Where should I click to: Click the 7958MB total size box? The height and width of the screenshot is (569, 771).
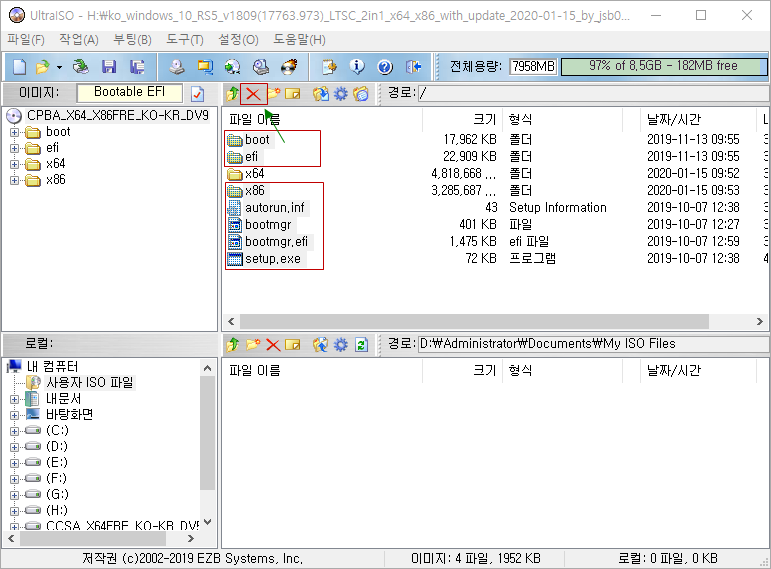(533, 66)
